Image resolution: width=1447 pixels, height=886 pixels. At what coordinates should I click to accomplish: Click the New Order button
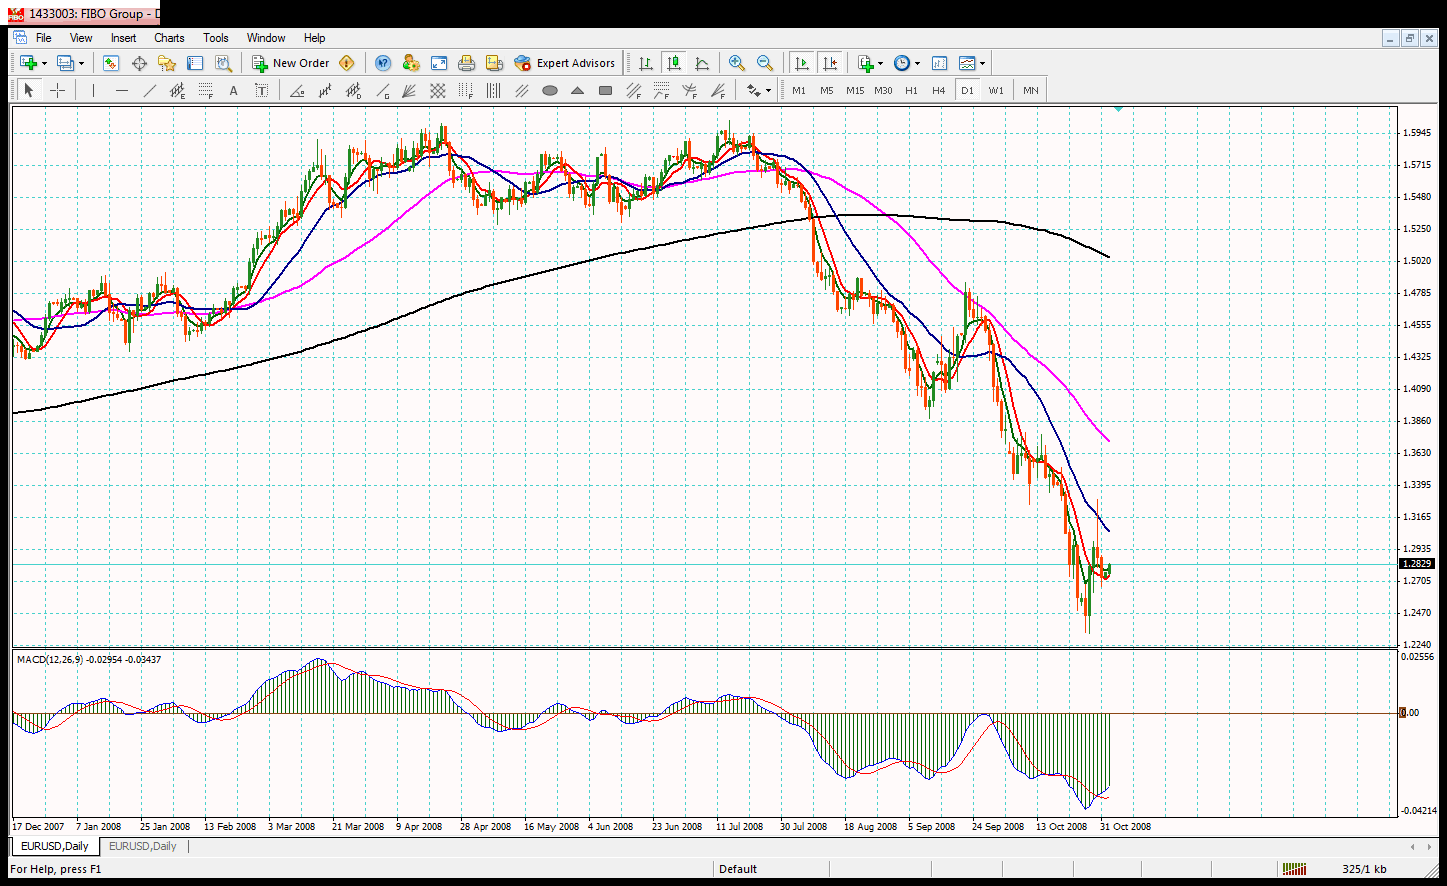pos(290,63)
